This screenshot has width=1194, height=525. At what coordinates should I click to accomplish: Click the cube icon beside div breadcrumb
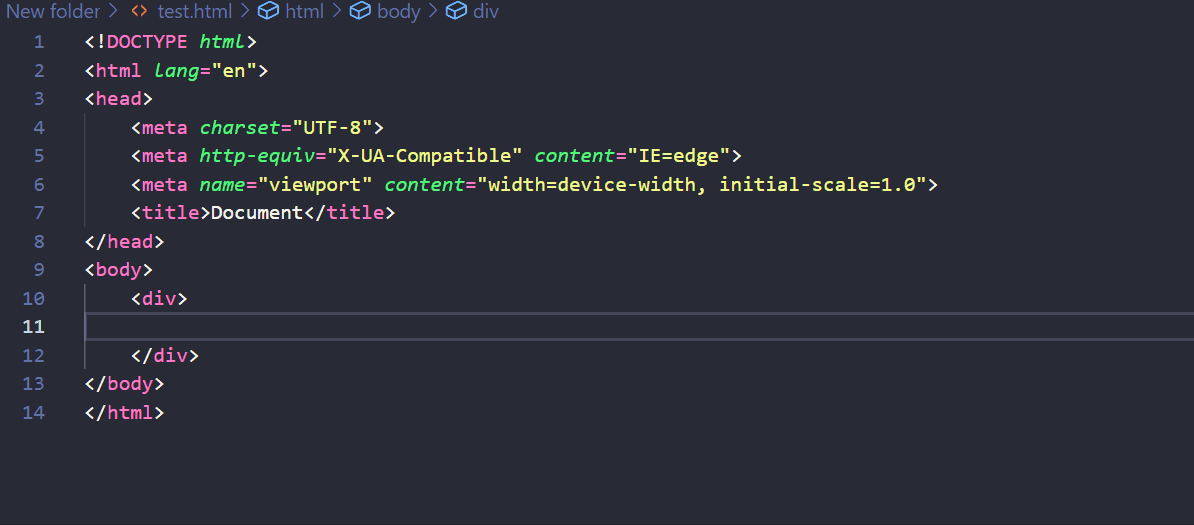(456, 11)
